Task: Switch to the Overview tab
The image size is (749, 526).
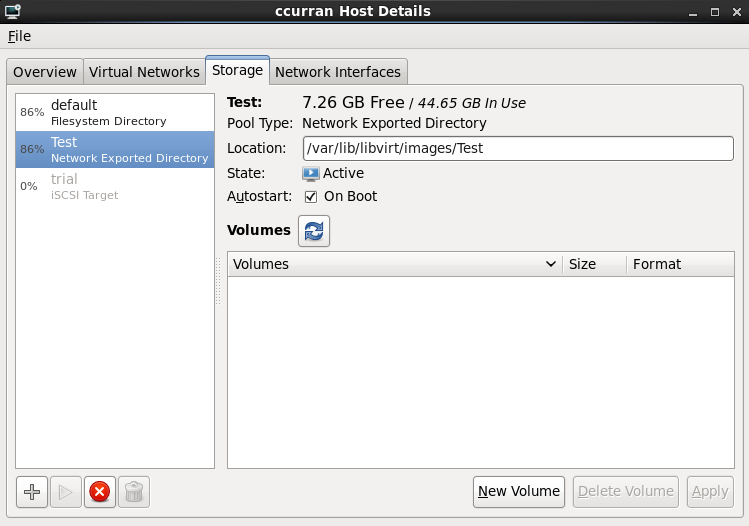Action: [x=45, y=72]
